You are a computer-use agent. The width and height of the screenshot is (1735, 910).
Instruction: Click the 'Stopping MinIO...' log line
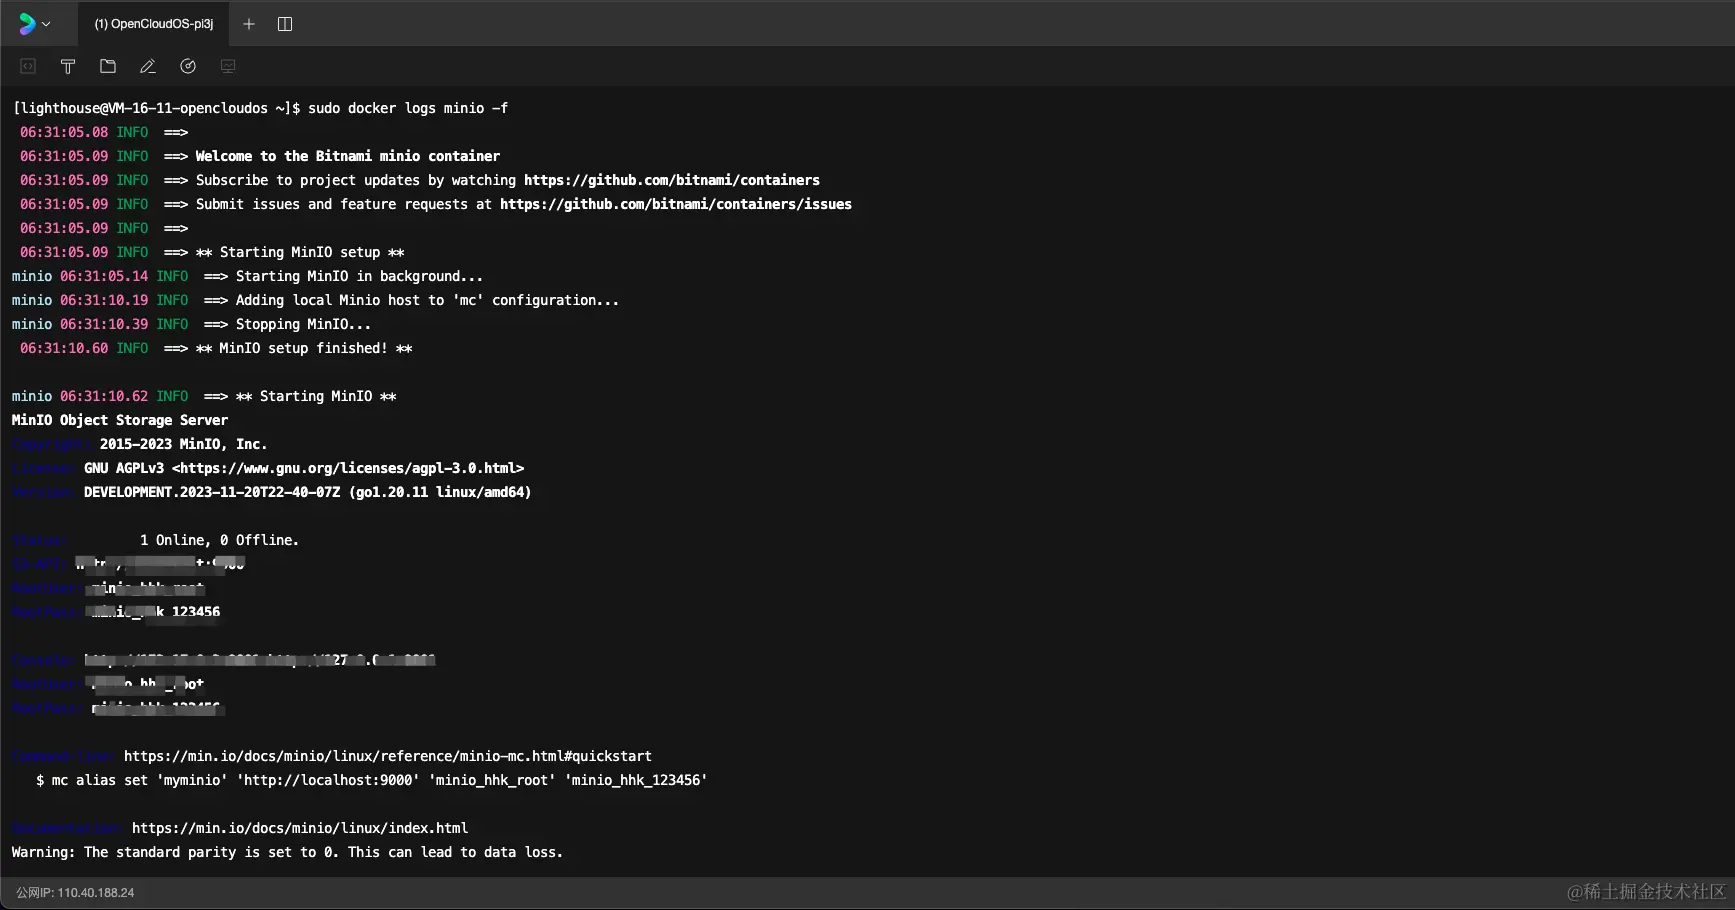pyautogui.click(x=192, y=324)
